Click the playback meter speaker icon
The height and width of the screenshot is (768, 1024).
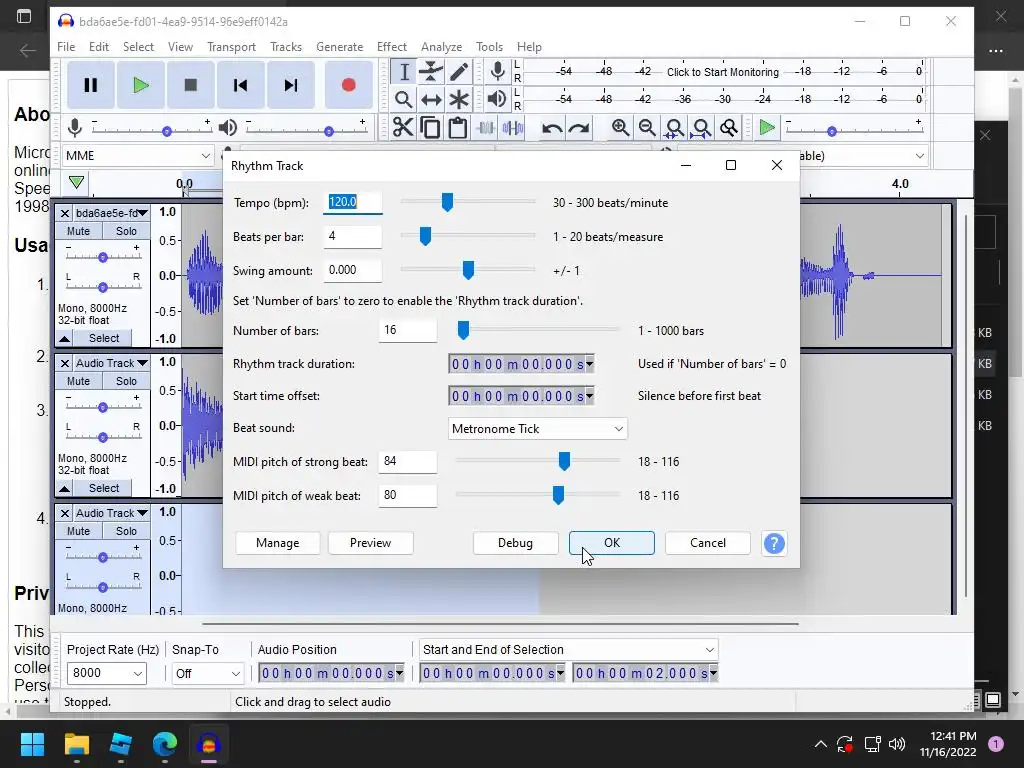[x=497, y=99]
